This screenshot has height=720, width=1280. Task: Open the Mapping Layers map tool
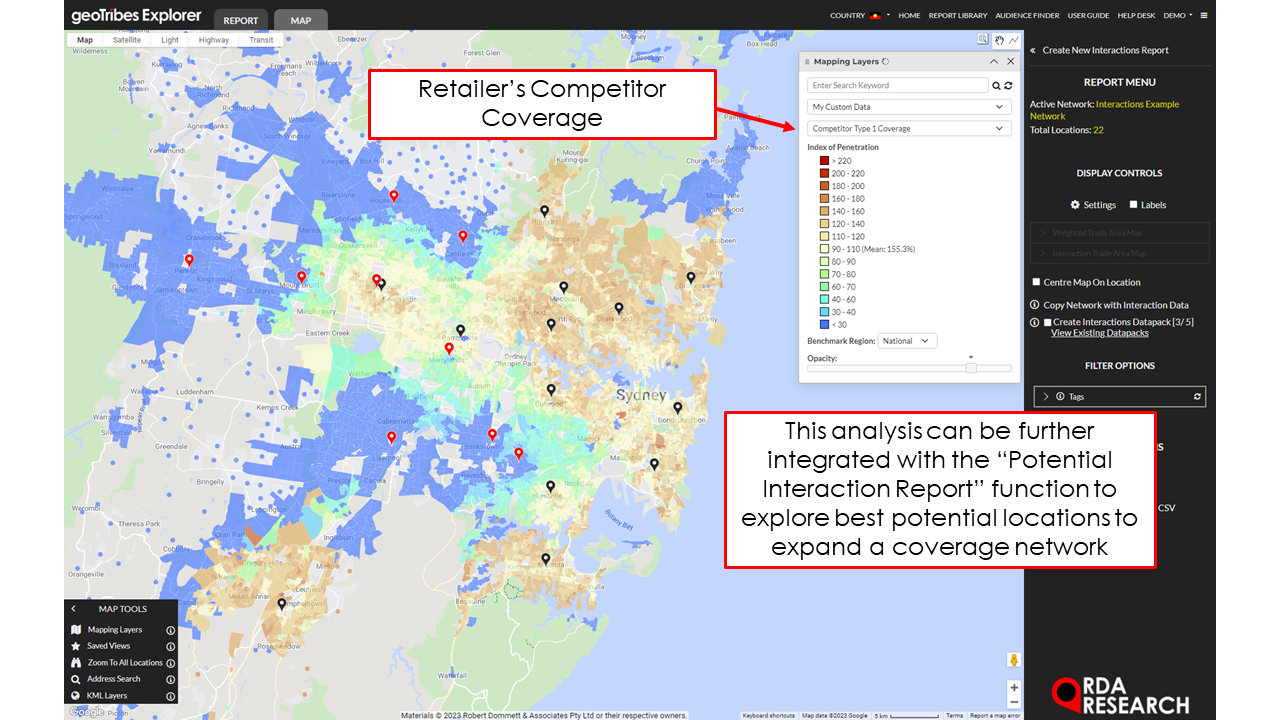76,630
